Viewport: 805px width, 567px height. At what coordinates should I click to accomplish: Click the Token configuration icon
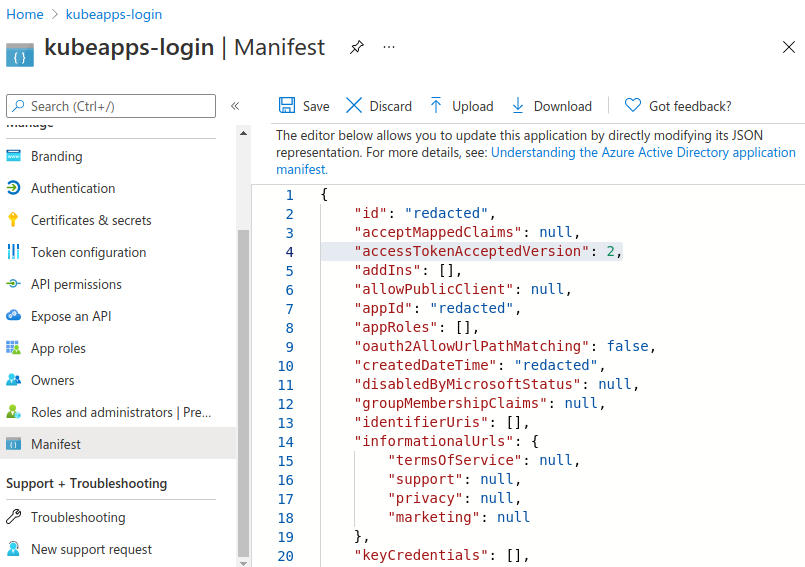tap(14, 252)
